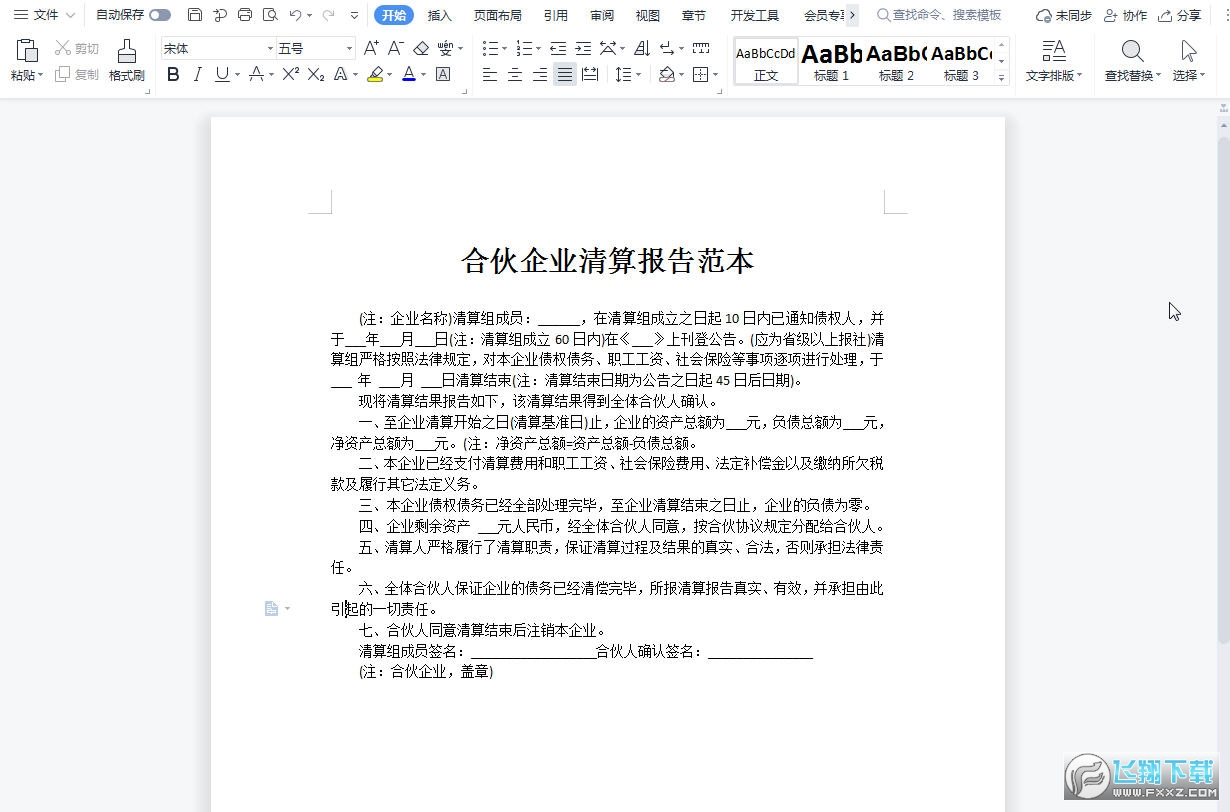Viewport: 1230px width, 812px height.
Task: Toggle Underline formatting
Action: pyautogui.click(x=222, y=75)
